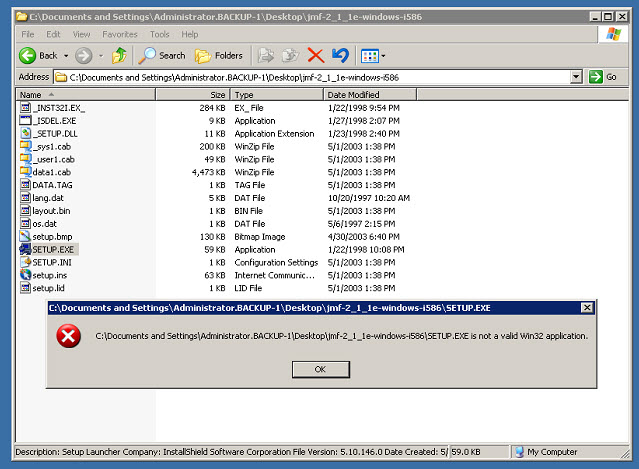Open the Search pane
Image resolution: width=639 pixels, height=469 pixels.
pyautogui.click(x=163, y=55)
